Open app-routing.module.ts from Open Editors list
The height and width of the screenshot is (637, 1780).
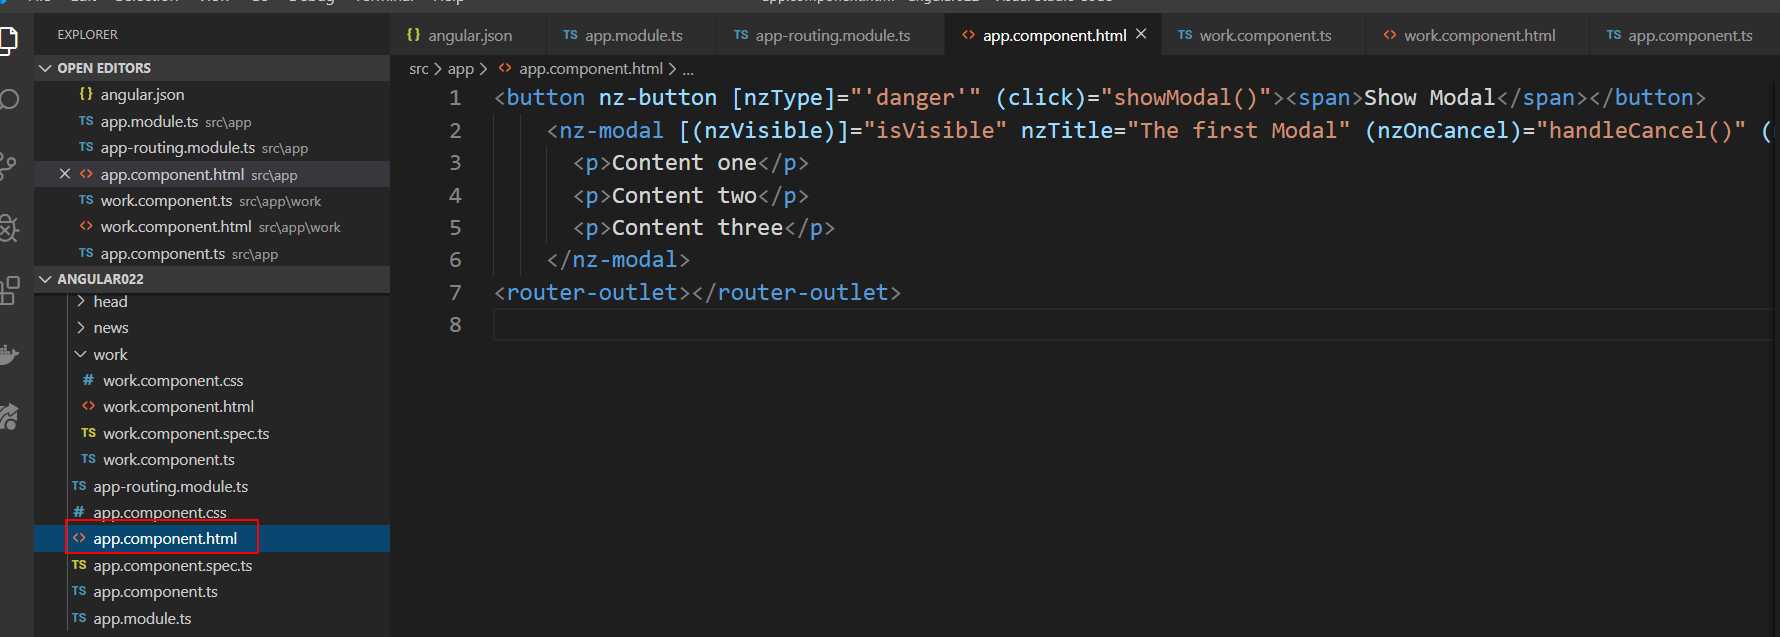212,147
